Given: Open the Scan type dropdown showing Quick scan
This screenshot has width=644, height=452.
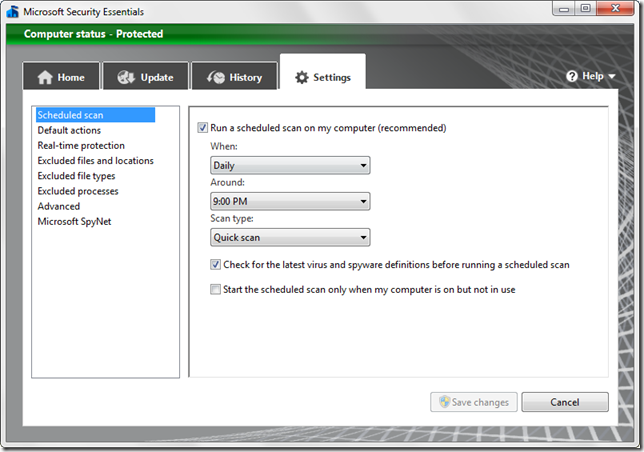Looking at the screenshot, I should coord(290,237).
